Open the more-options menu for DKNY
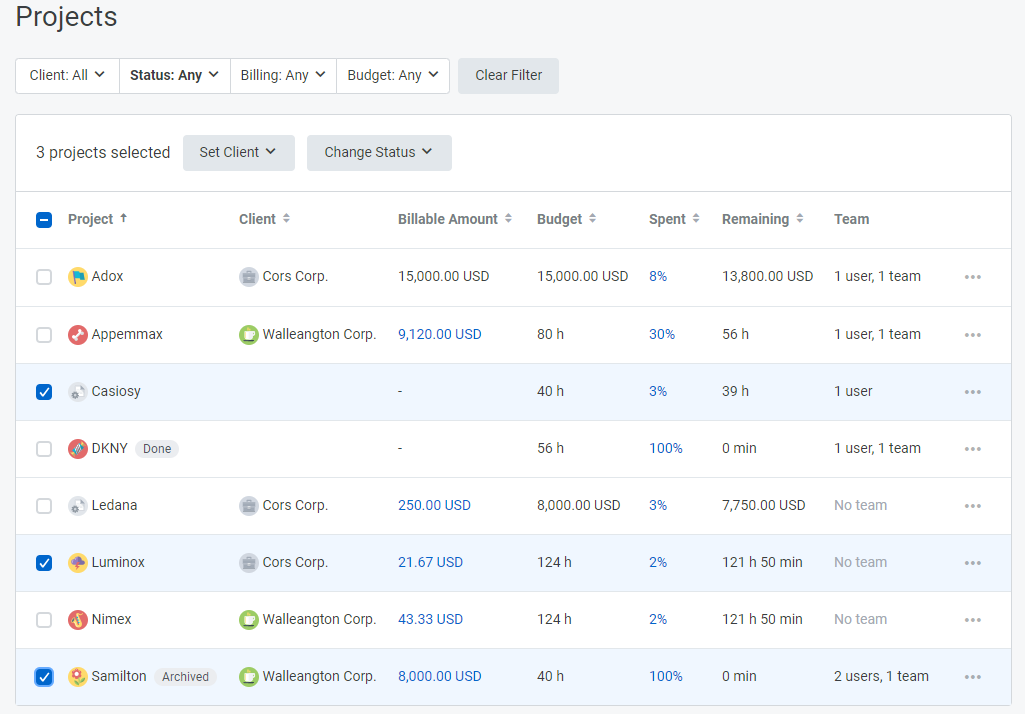Viewport: 1025px width, 714px height. coord(973,449)
